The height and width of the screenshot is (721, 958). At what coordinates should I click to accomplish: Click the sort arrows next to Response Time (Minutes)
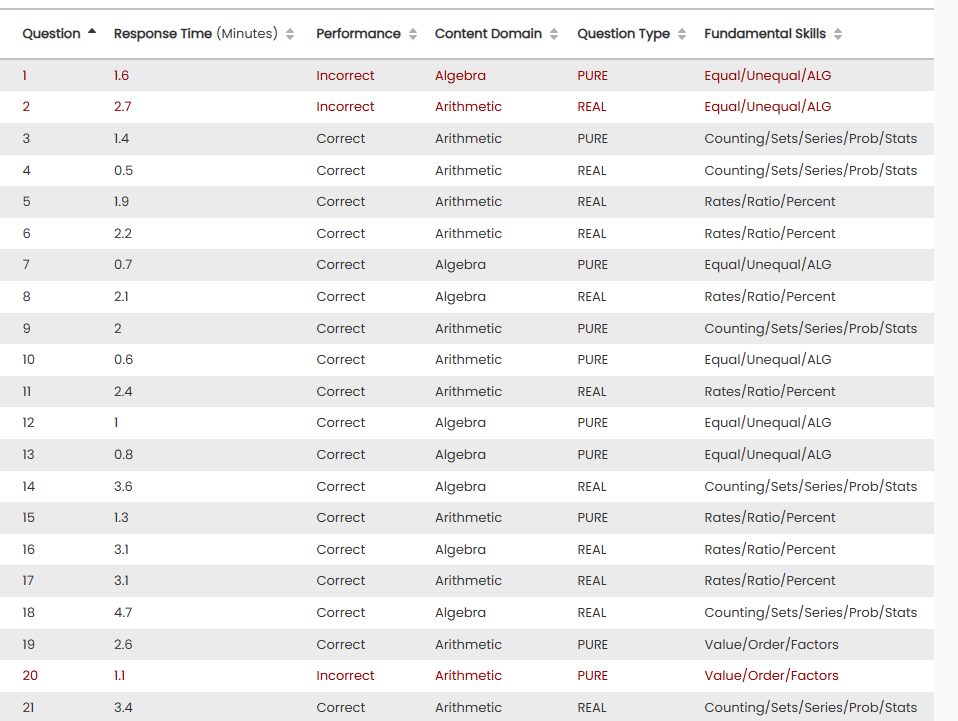[x=290, y=34]
